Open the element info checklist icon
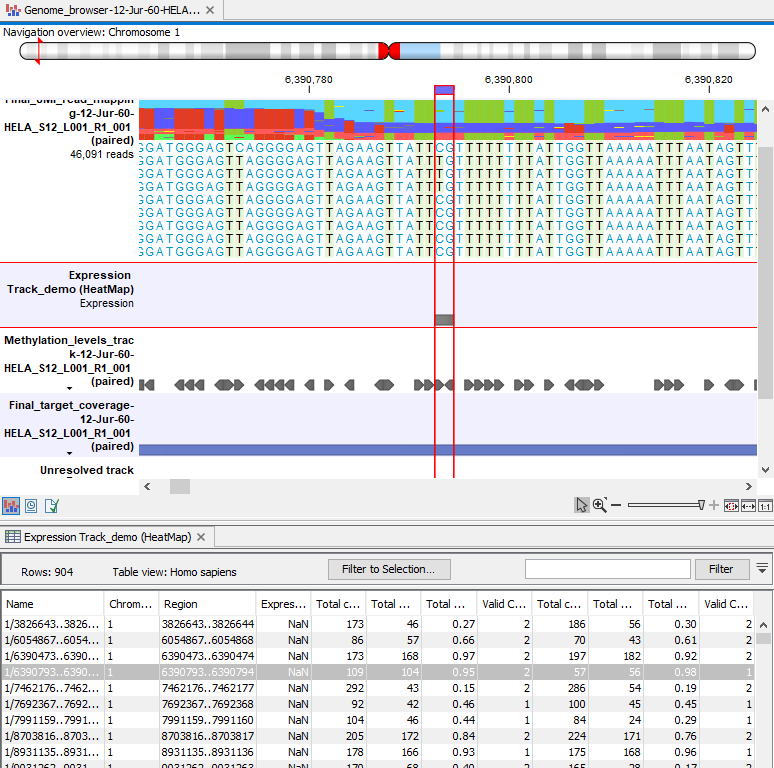Image resolution: width=774 pixels, height=768 pixels. coord(53,506)
